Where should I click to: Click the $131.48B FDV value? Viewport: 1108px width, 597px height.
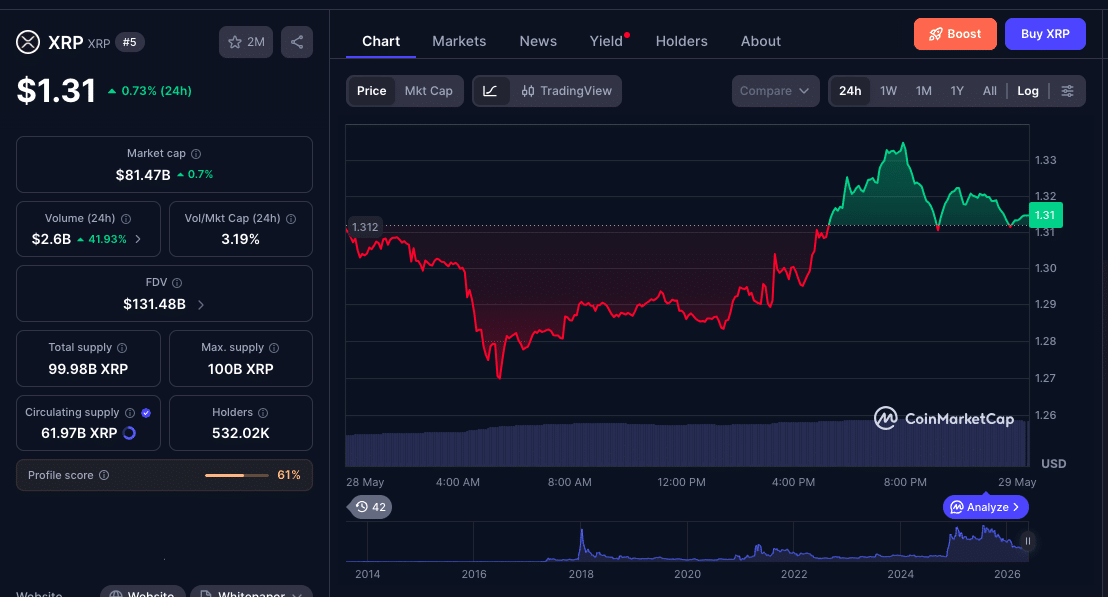point(154,305)
